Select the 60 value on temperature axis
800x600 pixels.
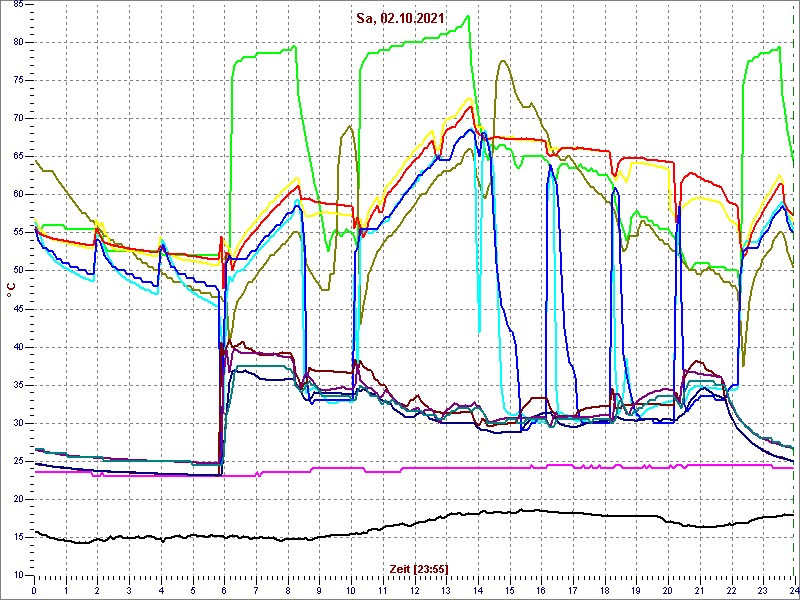tap(17, 194)
